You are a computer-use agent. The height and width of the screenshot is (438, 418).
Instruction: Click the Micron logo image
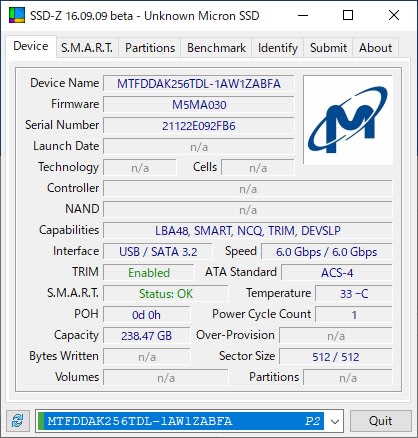348,120
